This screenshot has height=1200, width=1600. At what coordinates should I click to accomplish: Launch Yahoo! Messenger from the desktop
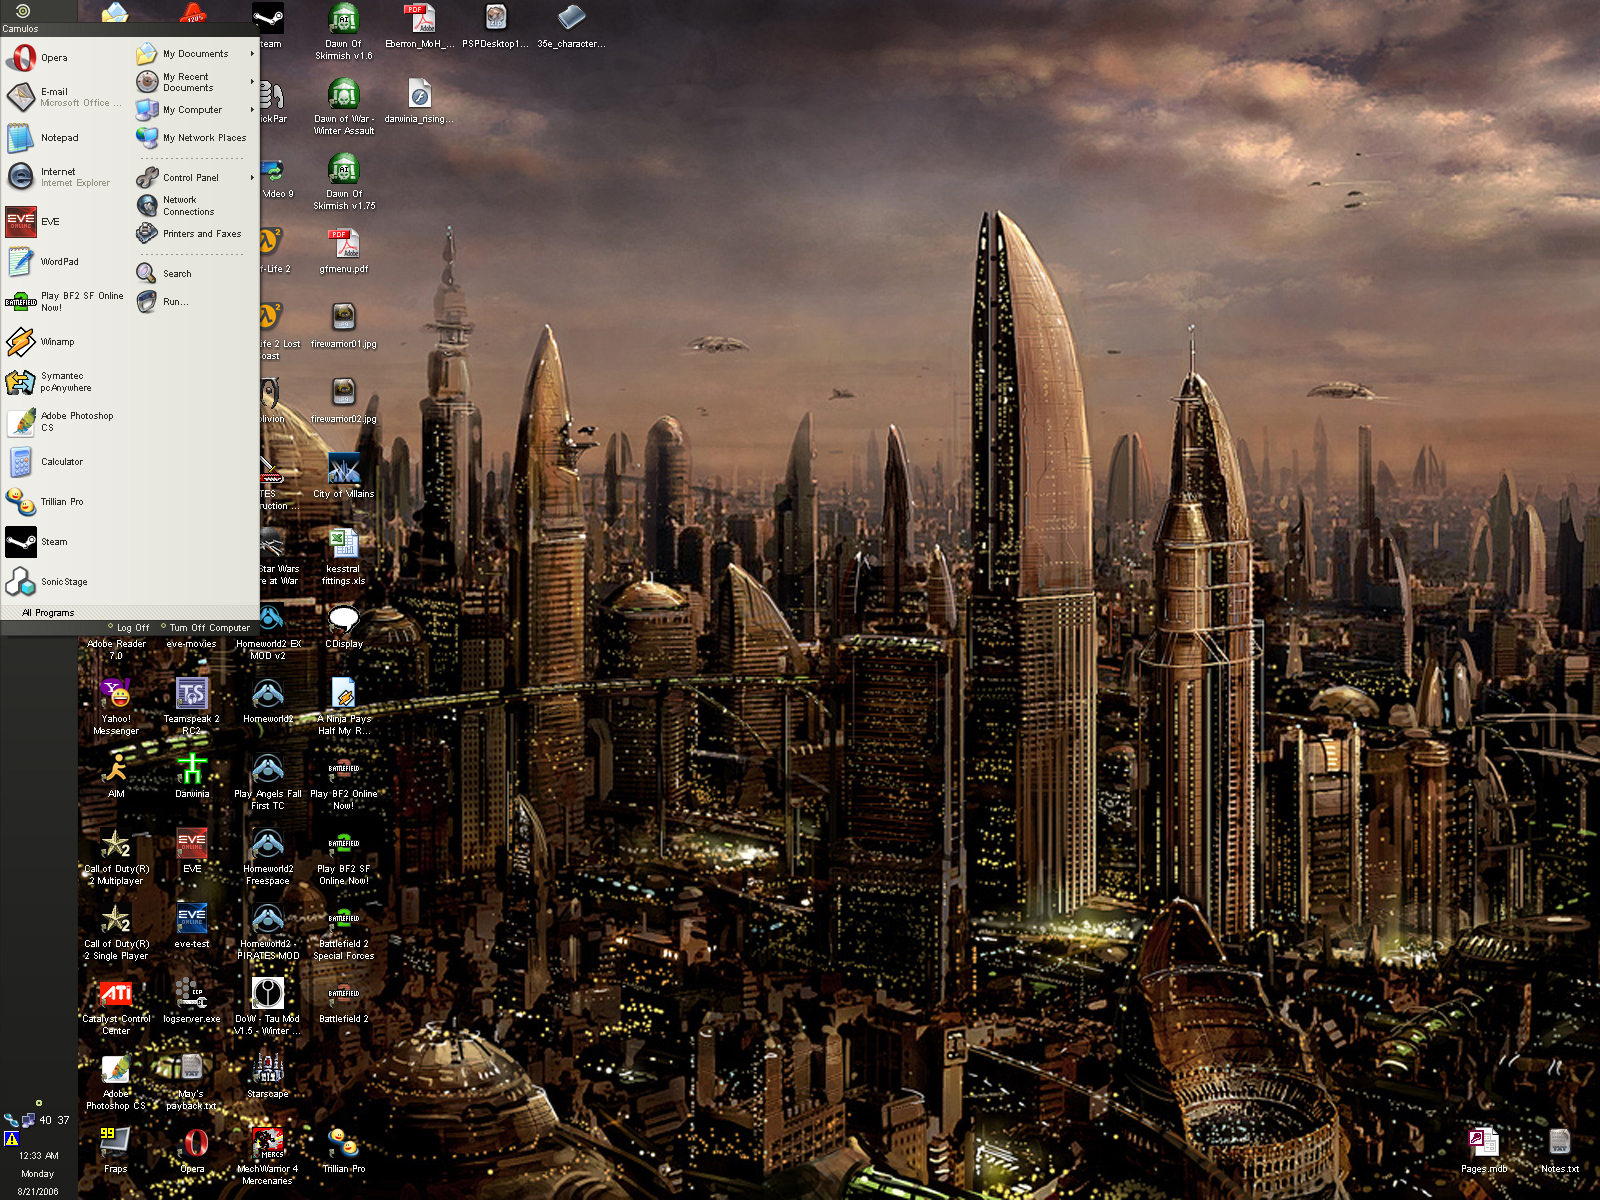pyautogui.click(x=115, y=695)
